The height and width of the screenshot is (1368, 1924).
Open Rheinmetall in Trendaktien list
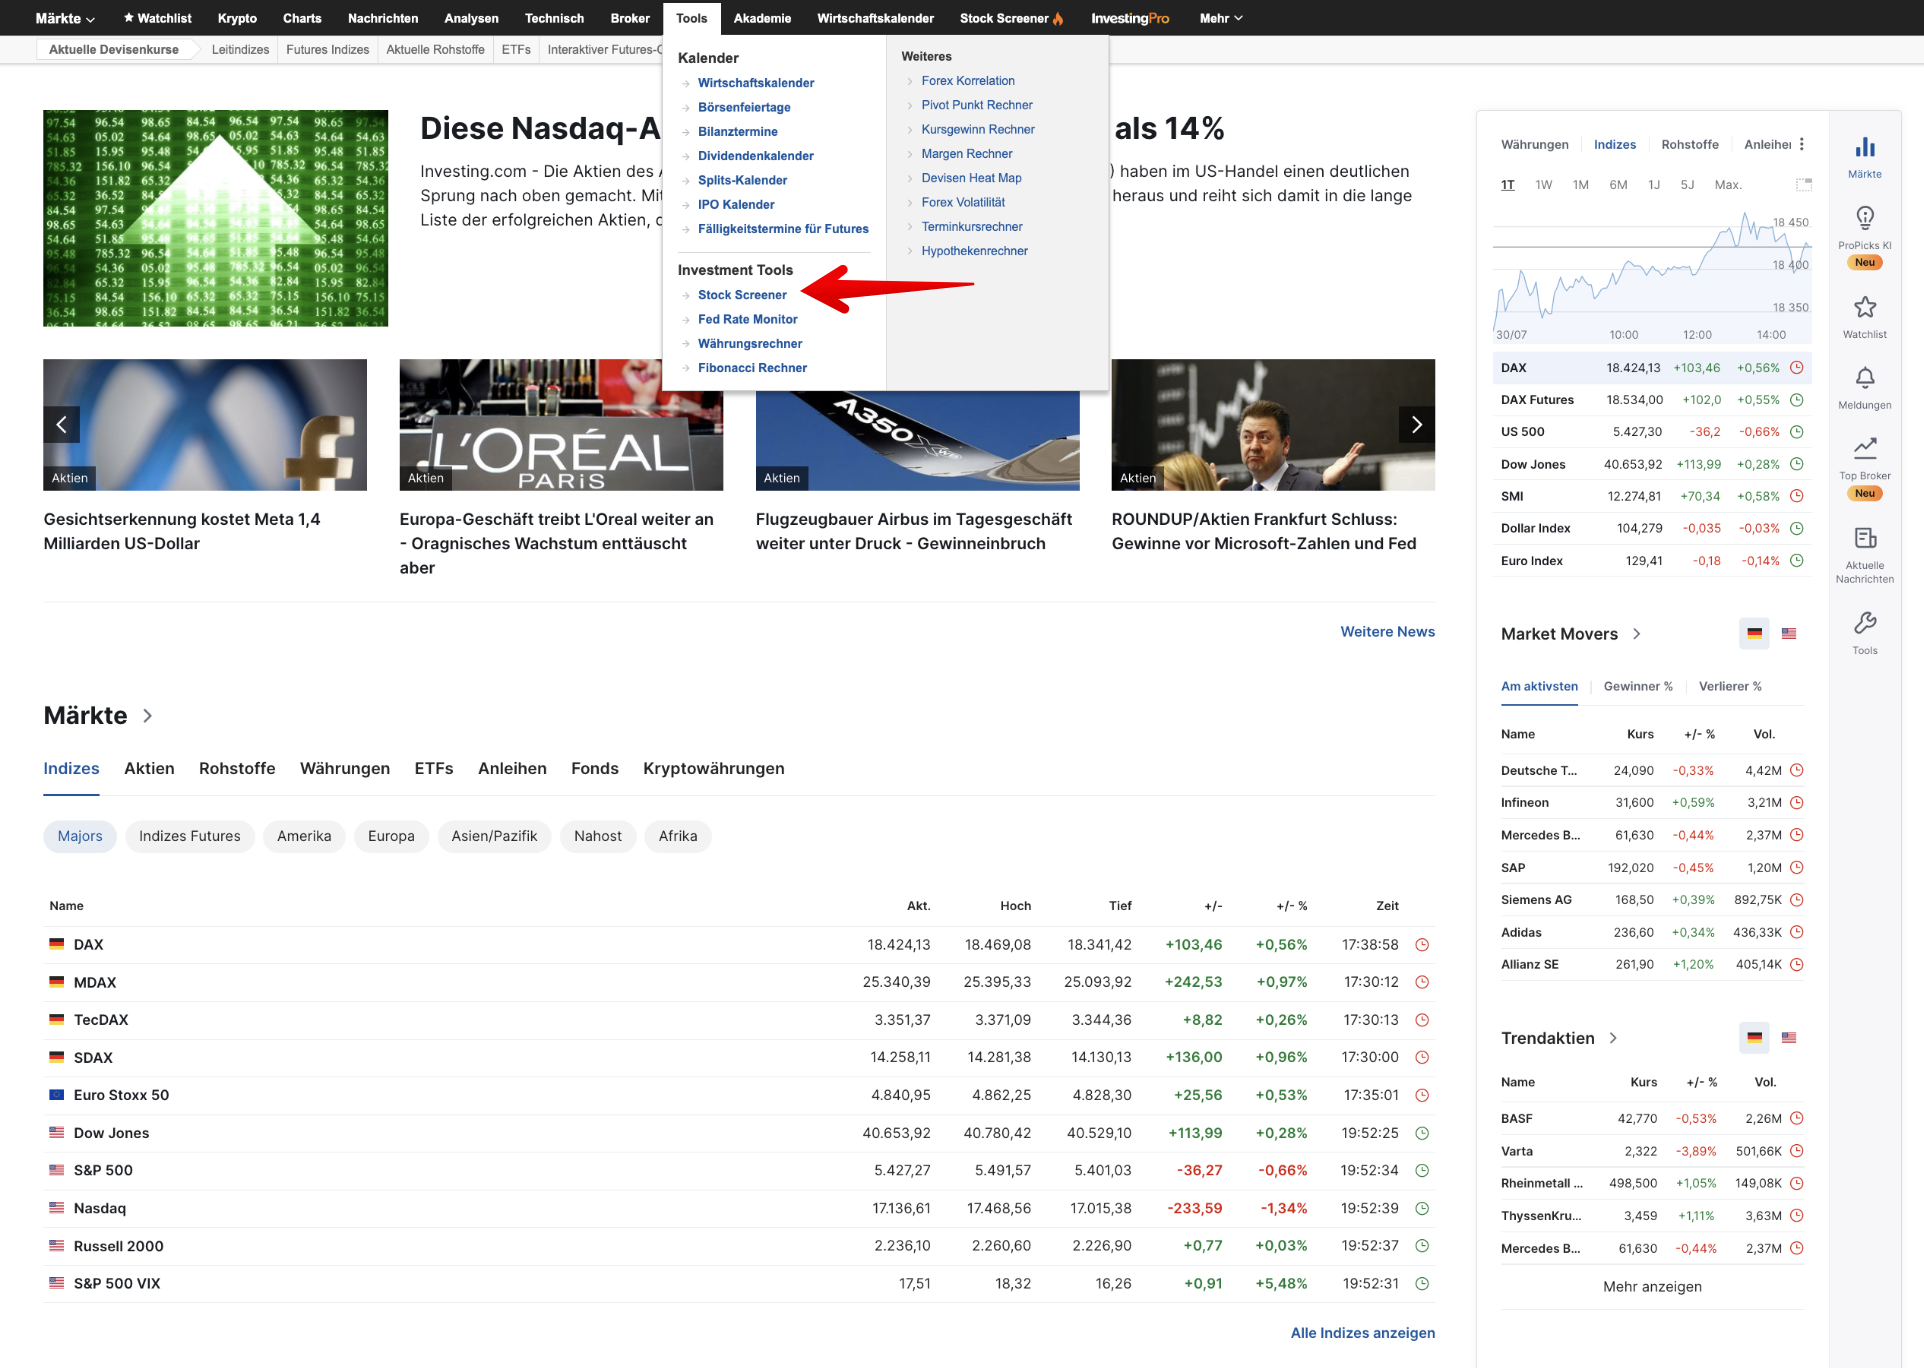pyautogui.click(x=1541, y=1183)
